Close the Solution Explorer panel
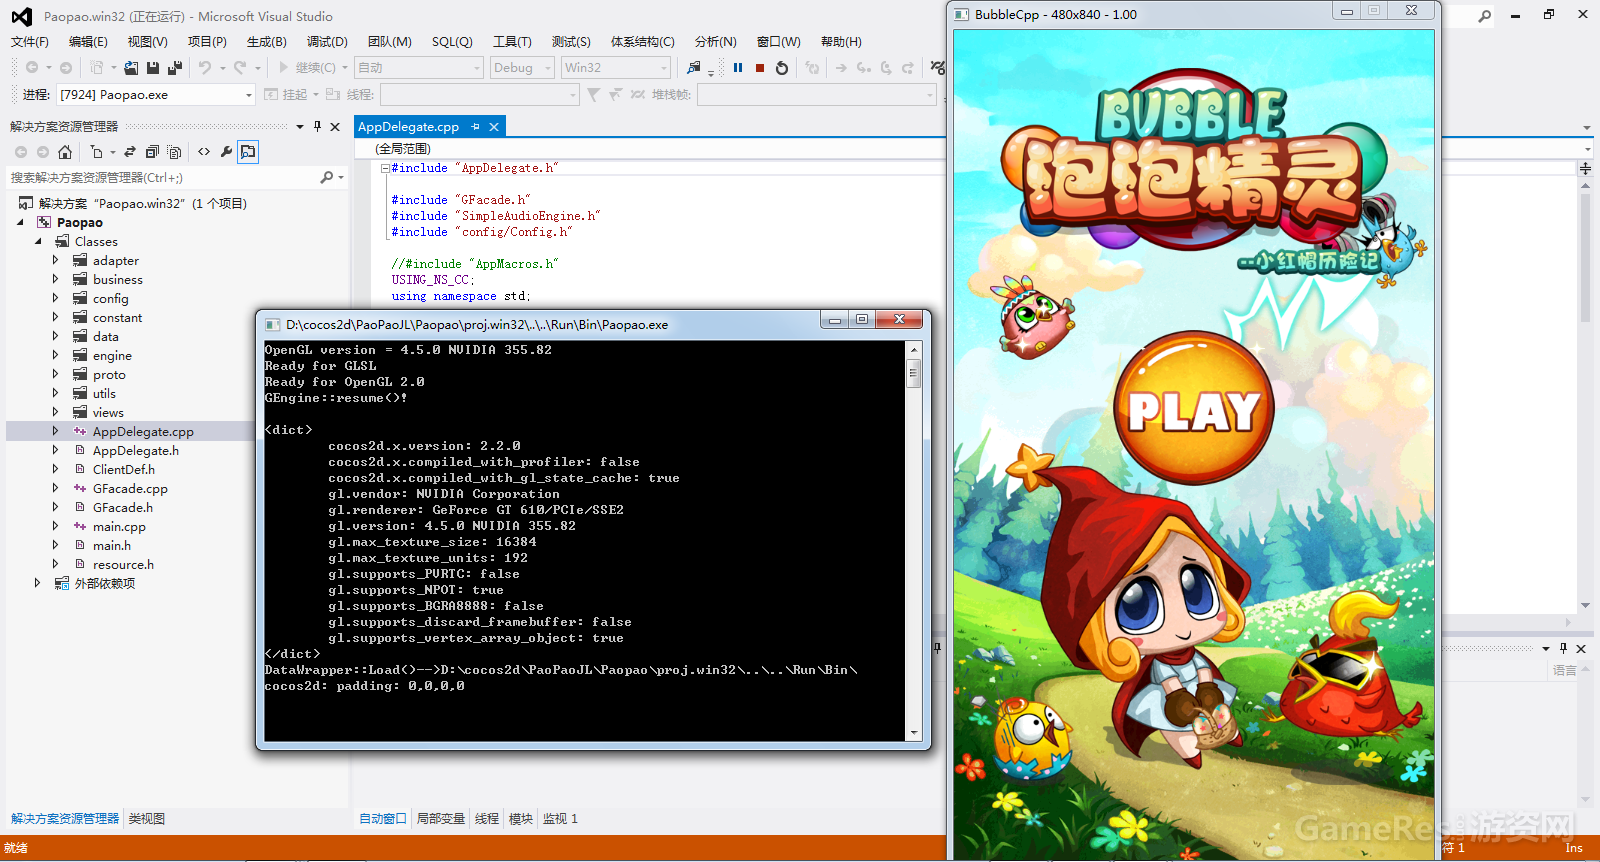 point(335,126)
